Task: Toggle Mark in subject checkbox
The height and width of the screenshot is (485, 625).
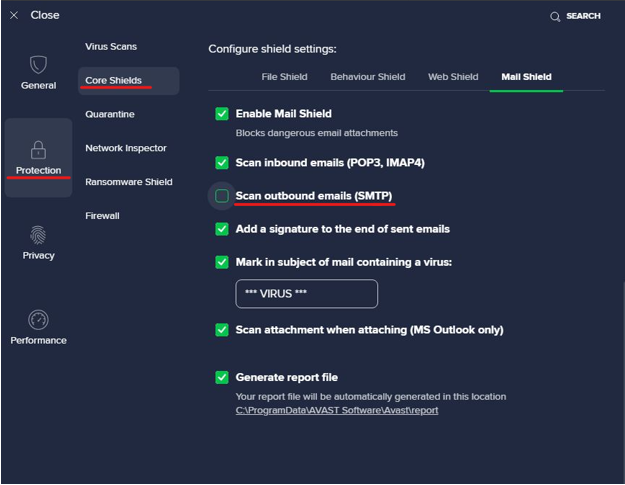Action: pyautogui.click(x=222, y=262)
